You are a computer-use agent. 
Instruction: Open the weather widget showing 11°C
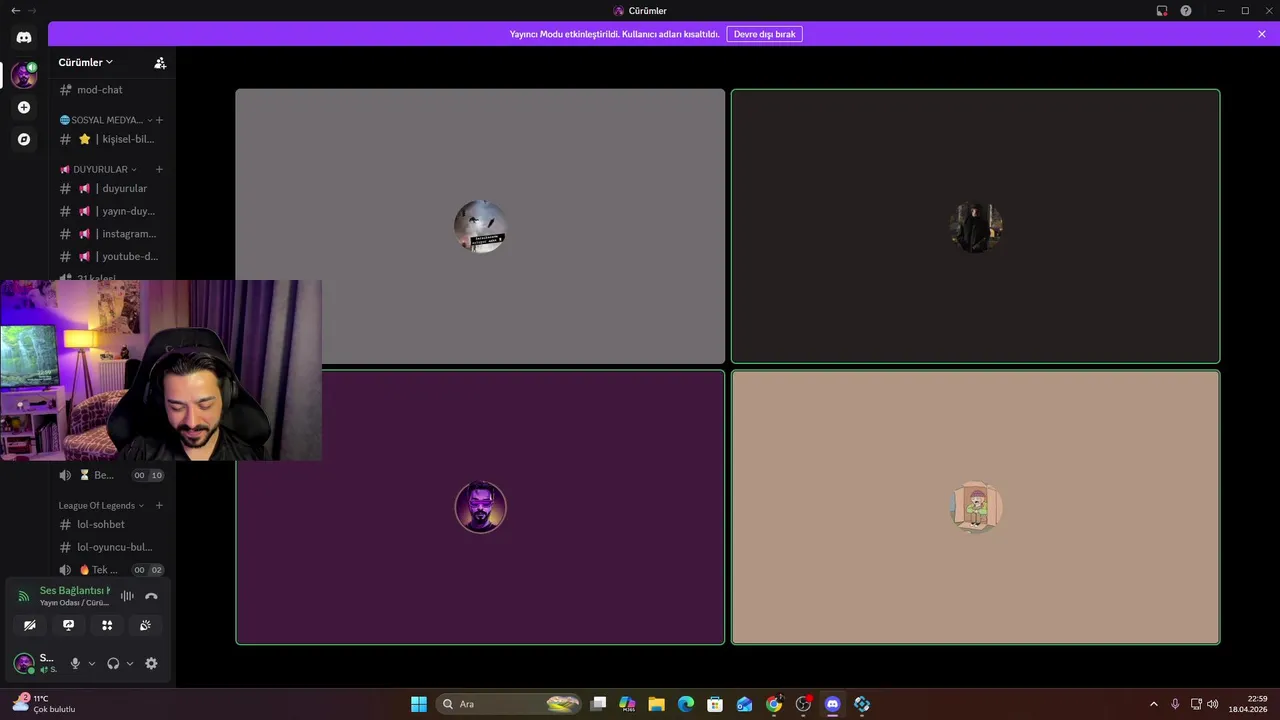(x=43, y=704)
